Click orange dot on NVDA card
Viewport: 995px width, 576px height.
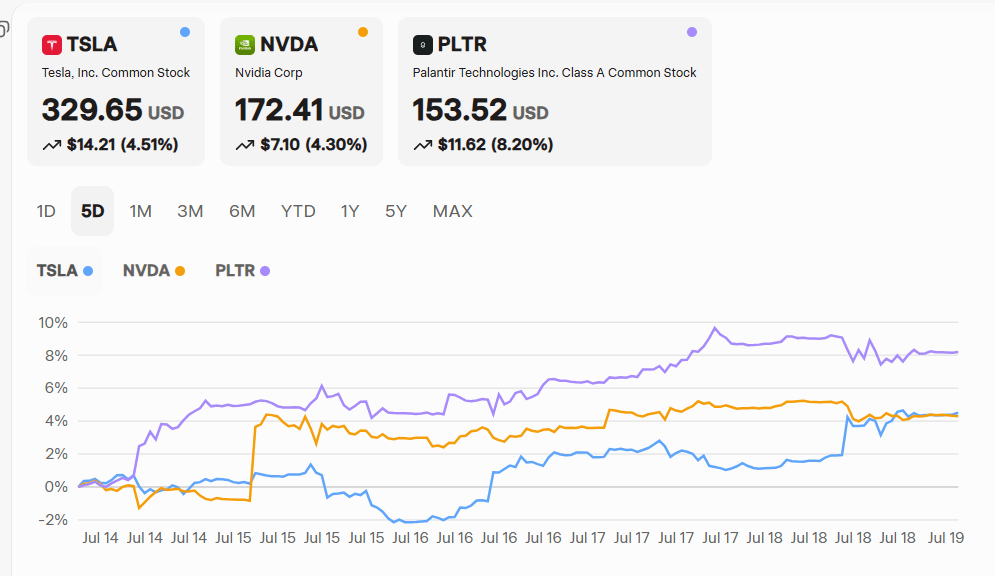(x=362, y=32)
